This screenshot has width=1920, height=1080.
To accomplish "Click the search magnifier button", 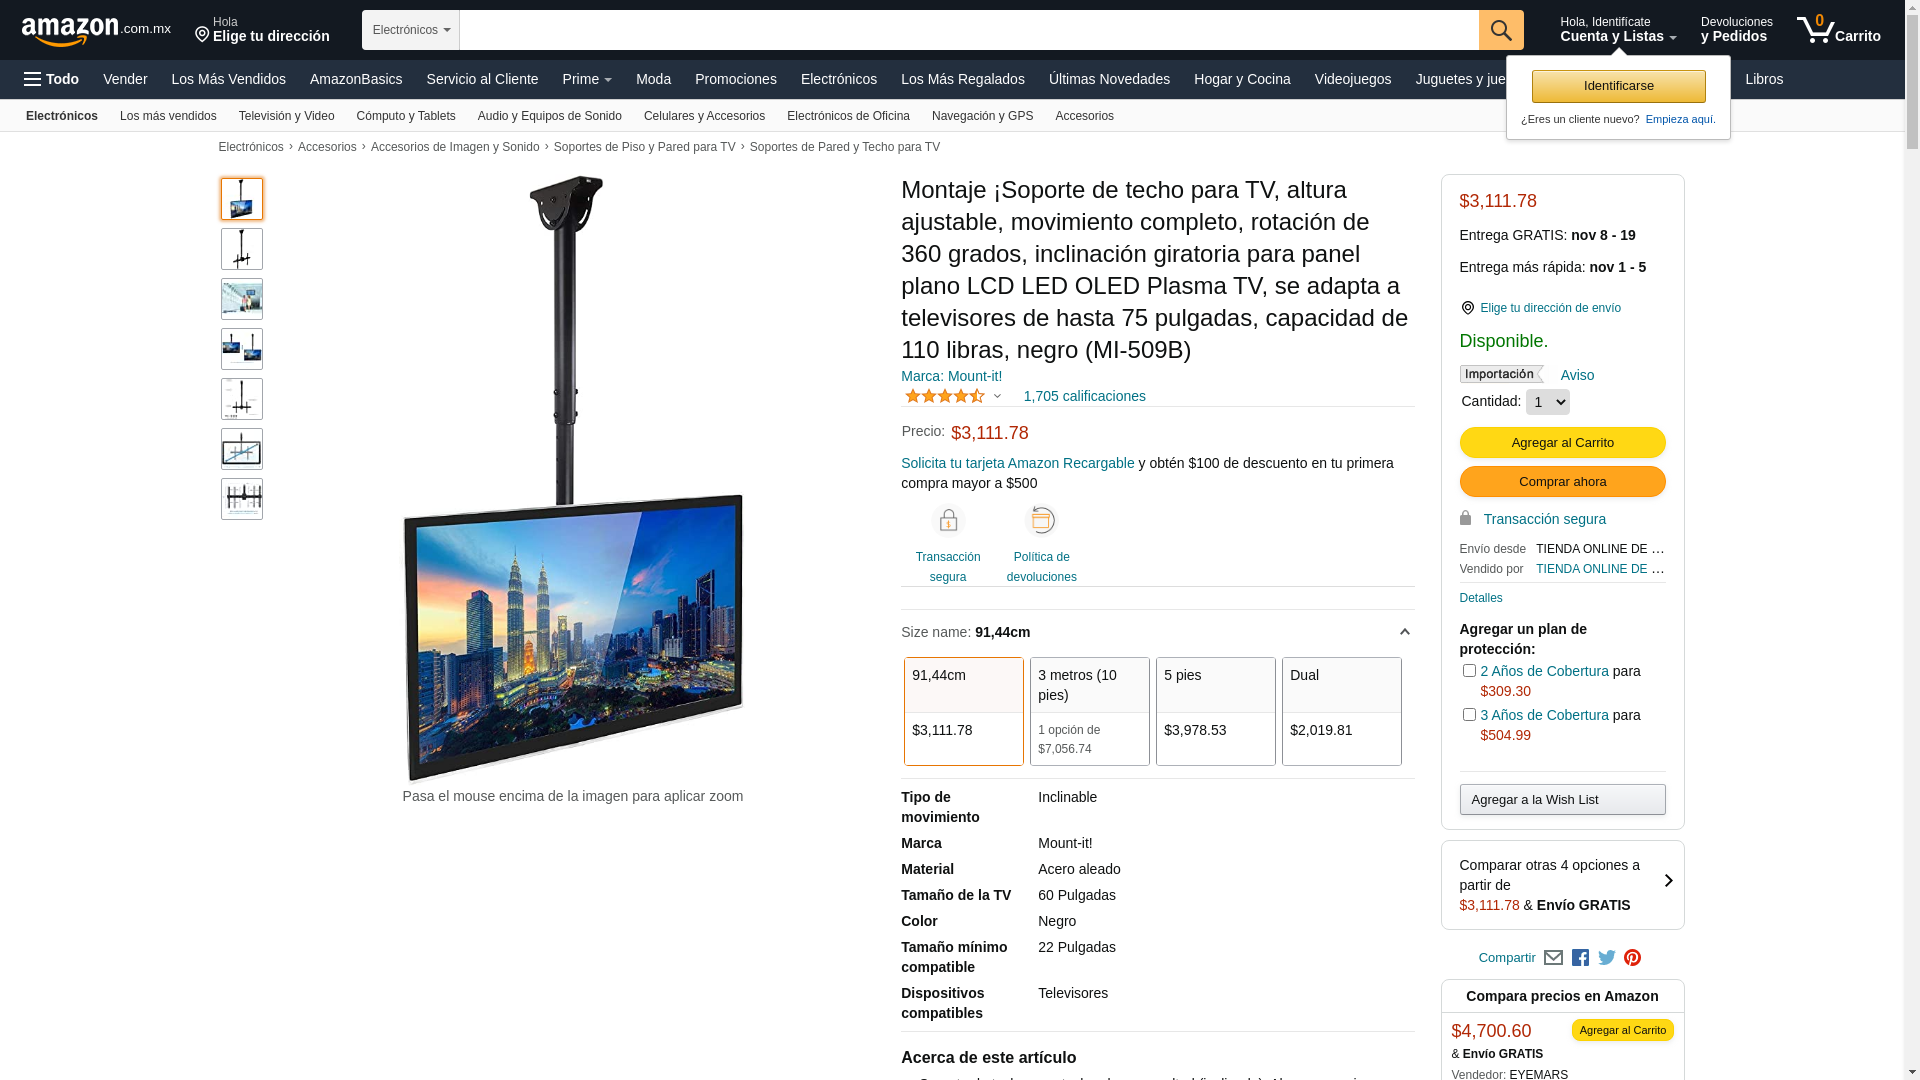I will [1501, 30].
